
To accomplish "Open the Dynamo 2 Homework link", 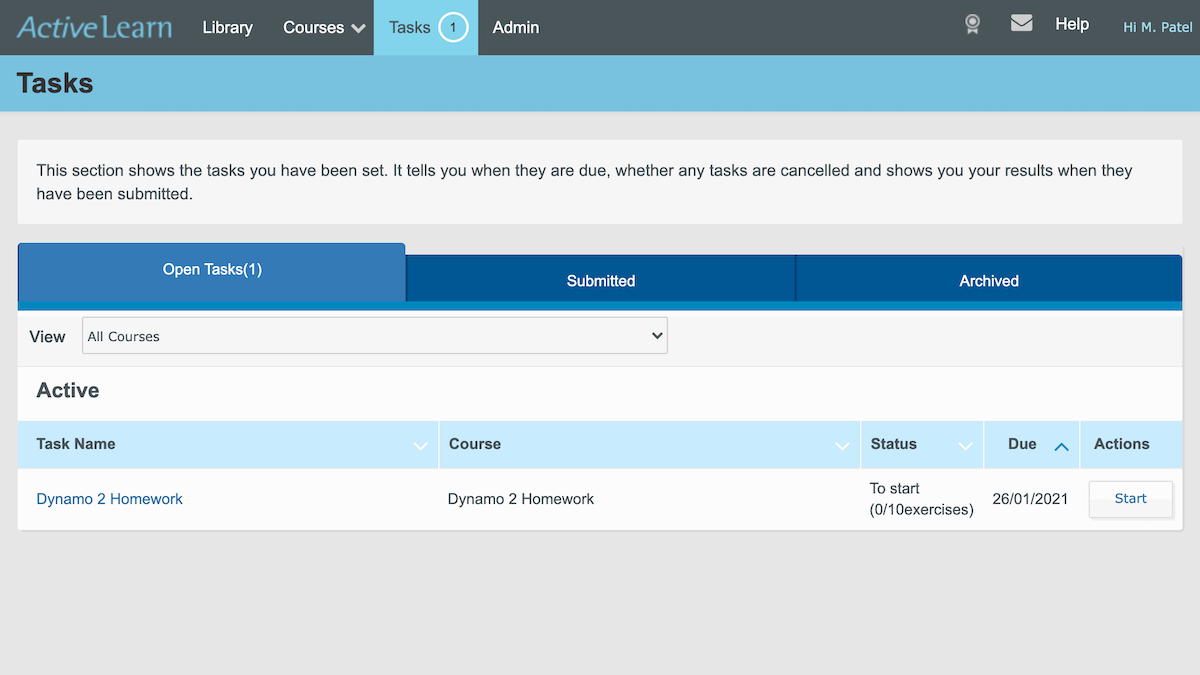I will click(110, 499).
